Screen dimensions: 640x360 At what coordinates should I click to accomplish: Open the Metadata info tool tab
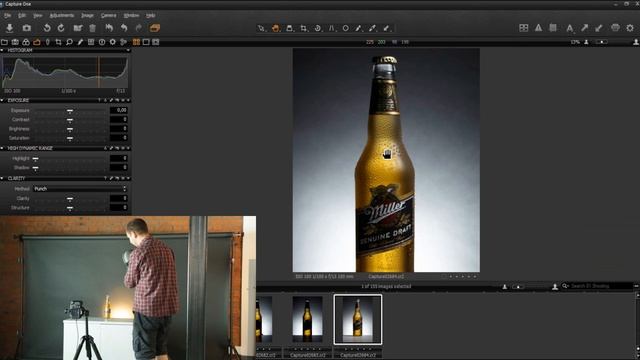[x=102, y=42]
